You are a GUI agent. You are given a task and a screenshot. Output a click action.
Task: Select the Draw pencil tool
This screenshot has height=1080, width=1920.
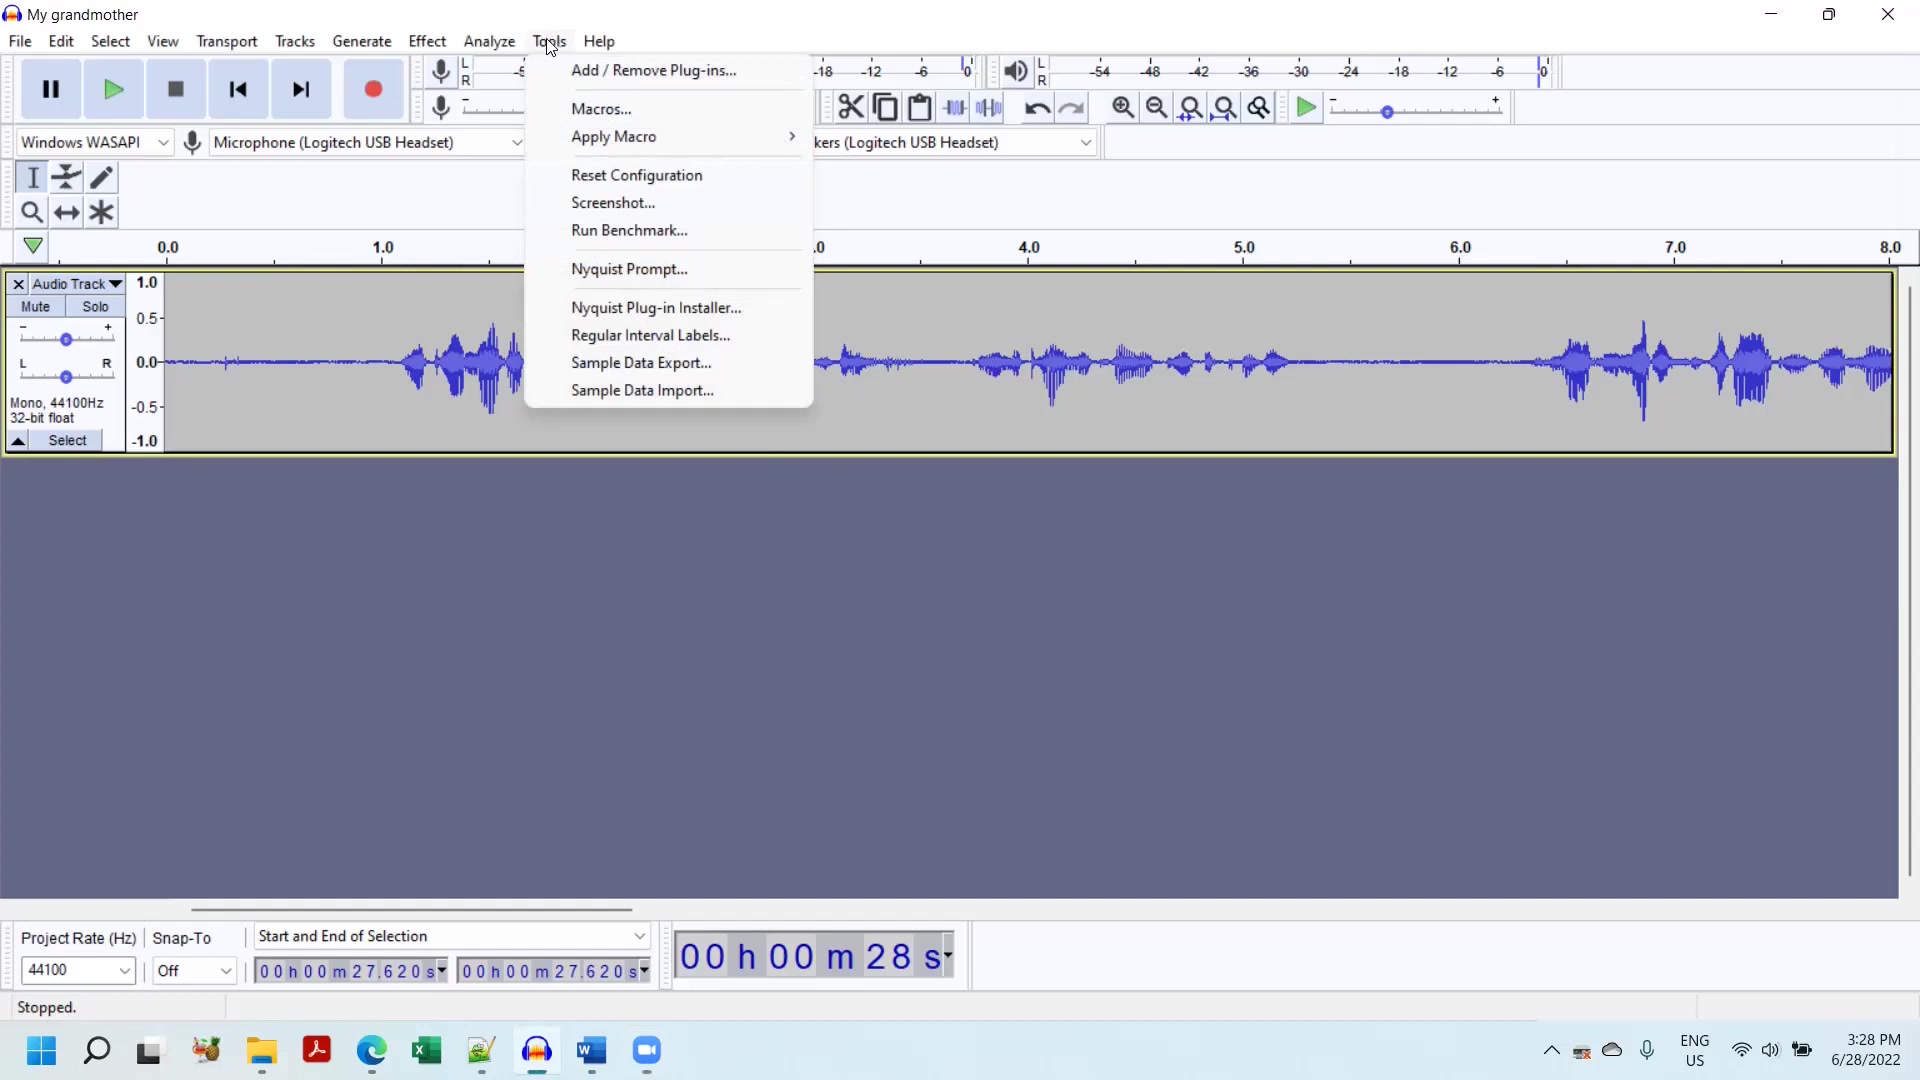[102, 178]
